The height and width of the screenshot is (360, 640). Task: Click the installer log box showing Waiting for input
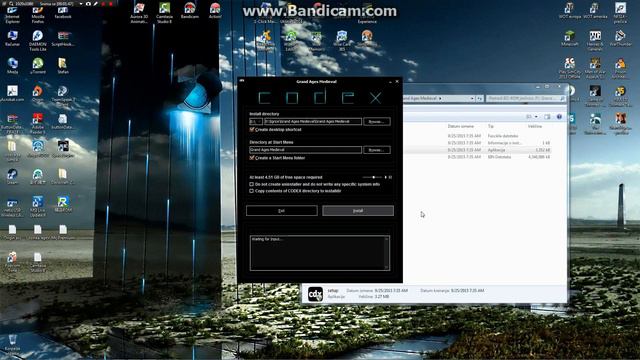coord(320,253)
